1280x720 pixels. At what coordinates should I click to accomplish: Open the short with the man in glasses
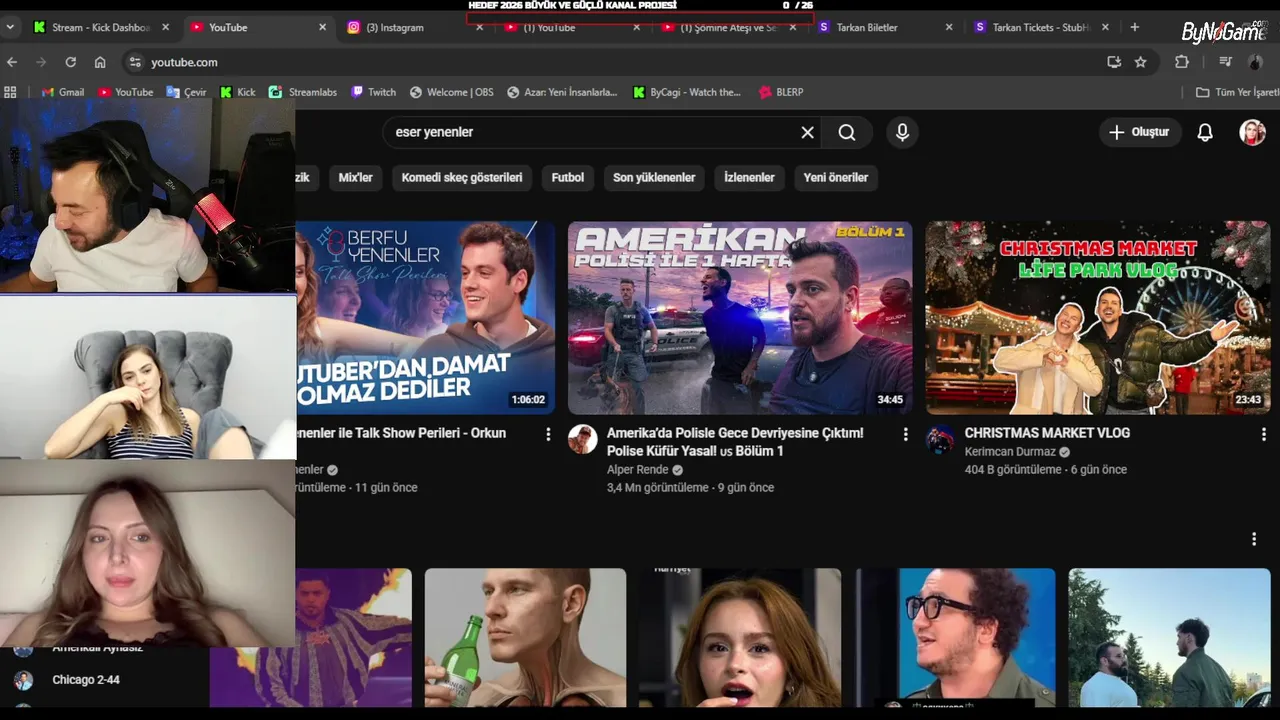coord(955,638)
